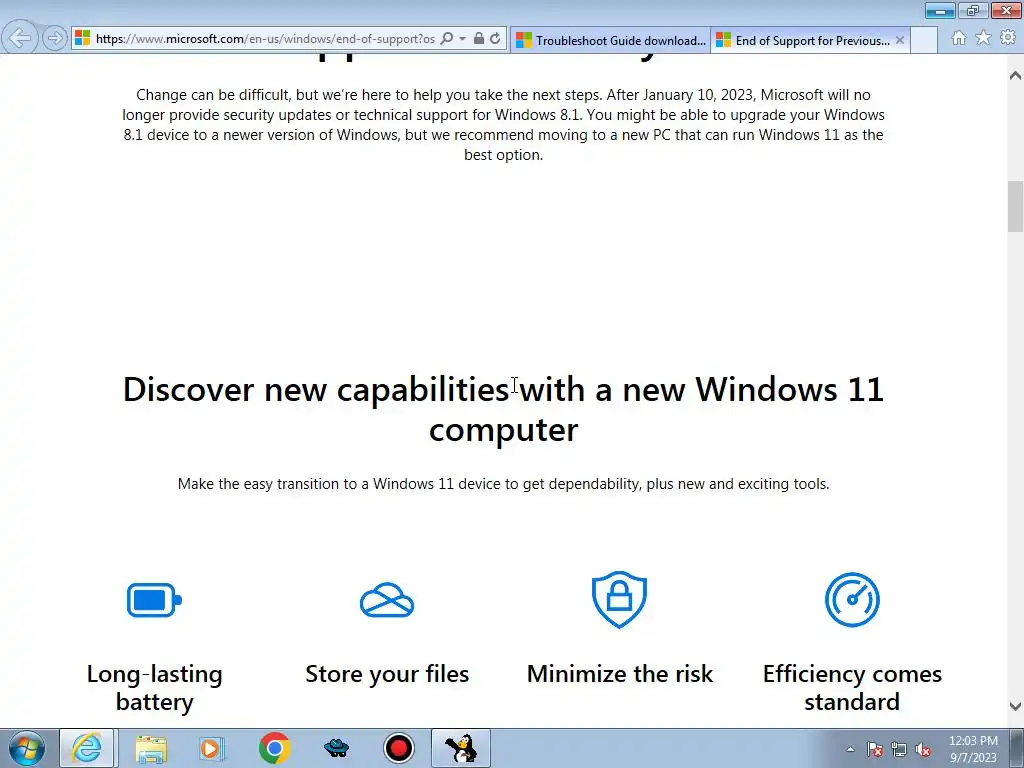This screenshot has width=1024, height=768.
Task: Click the Change can be difficult paragraph
Action: [504, 125]
